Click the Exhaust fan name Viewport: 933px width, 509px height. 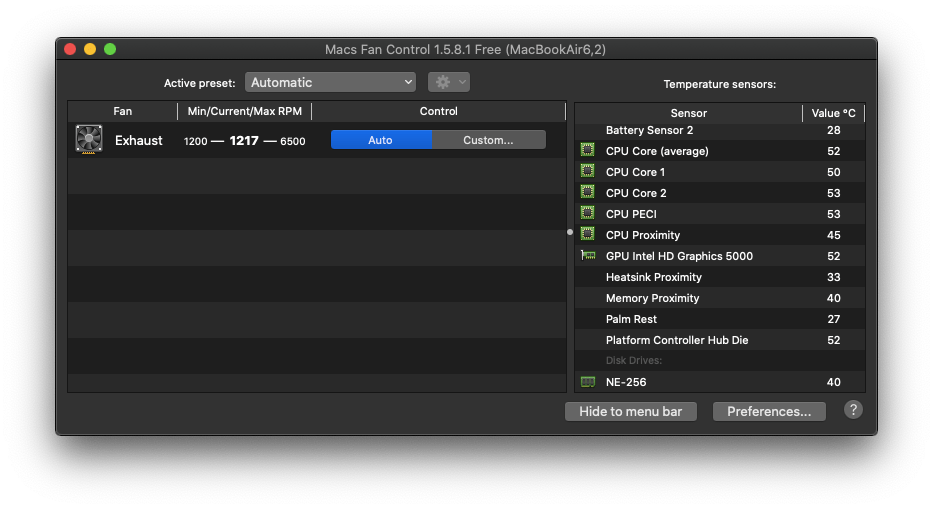tap(139, 140)
